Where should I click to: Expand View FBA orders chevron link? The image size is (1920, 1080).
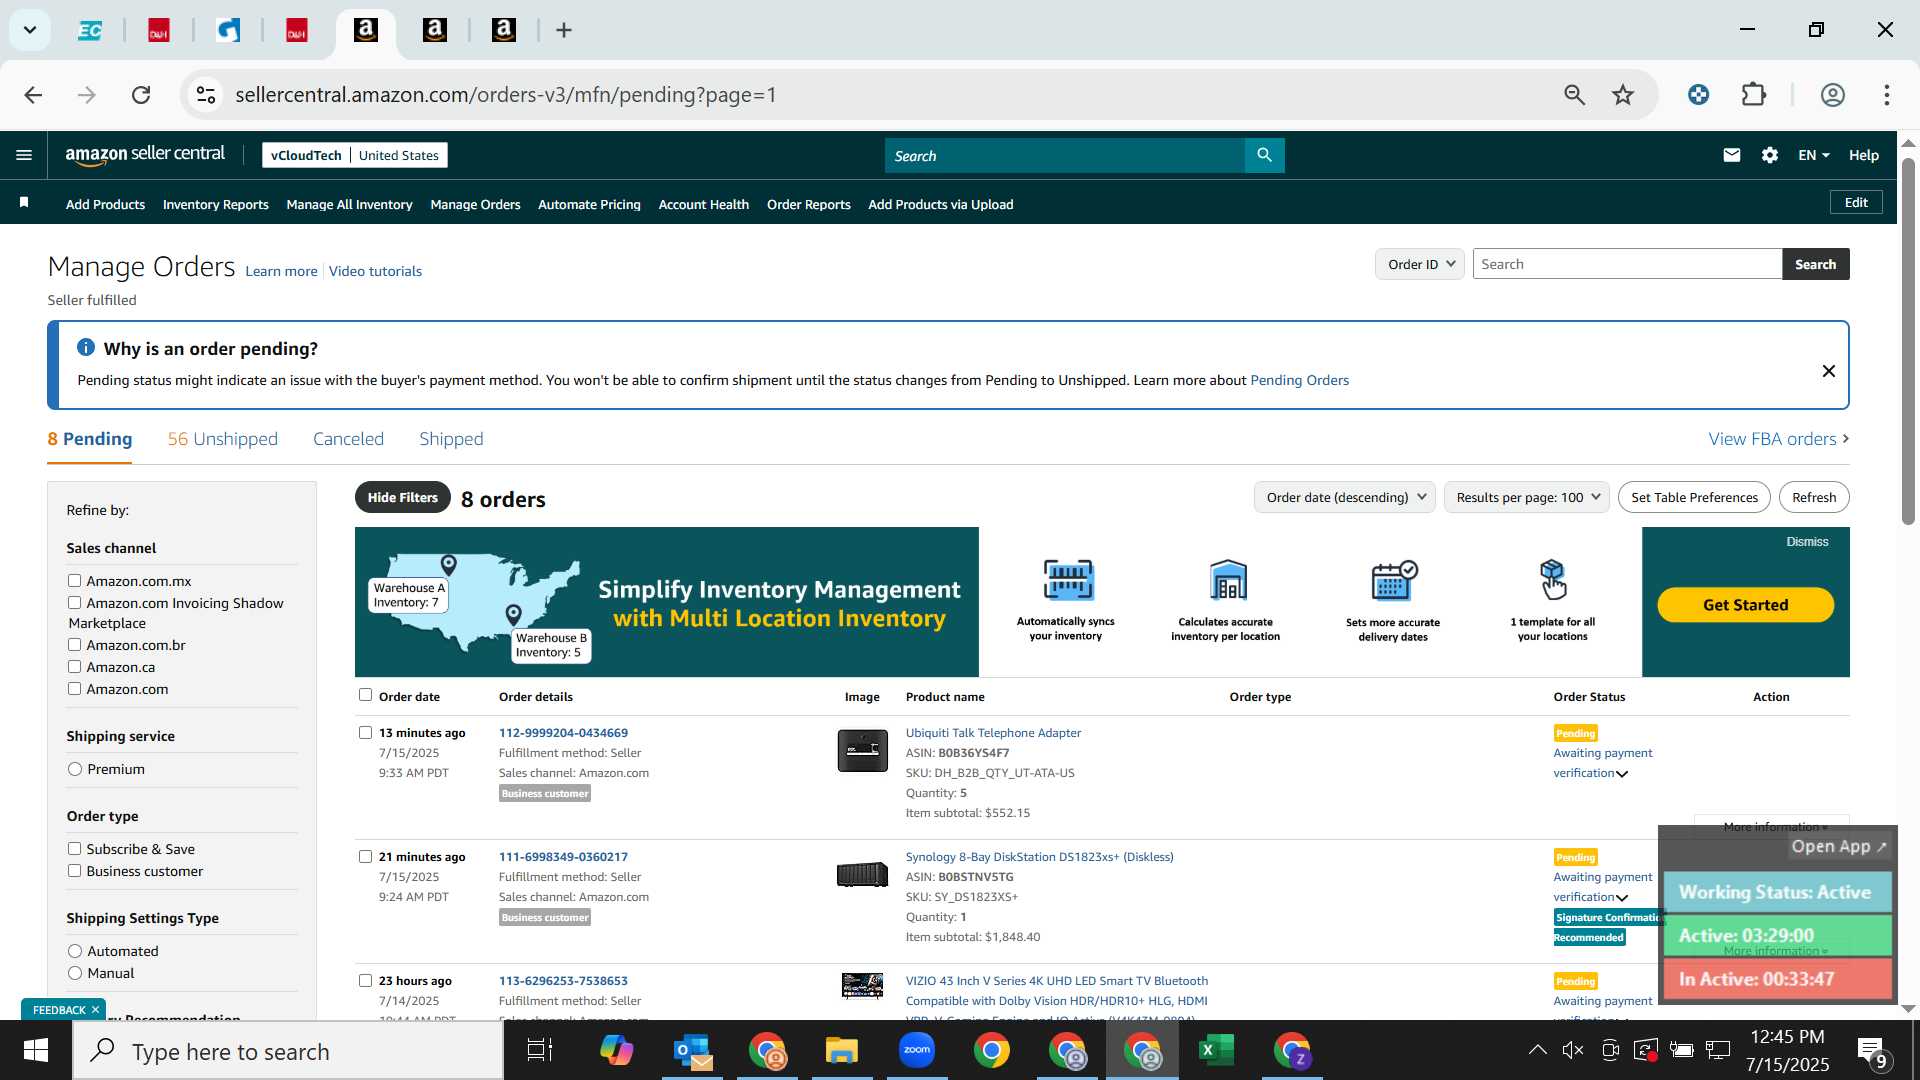point(1779,439)
